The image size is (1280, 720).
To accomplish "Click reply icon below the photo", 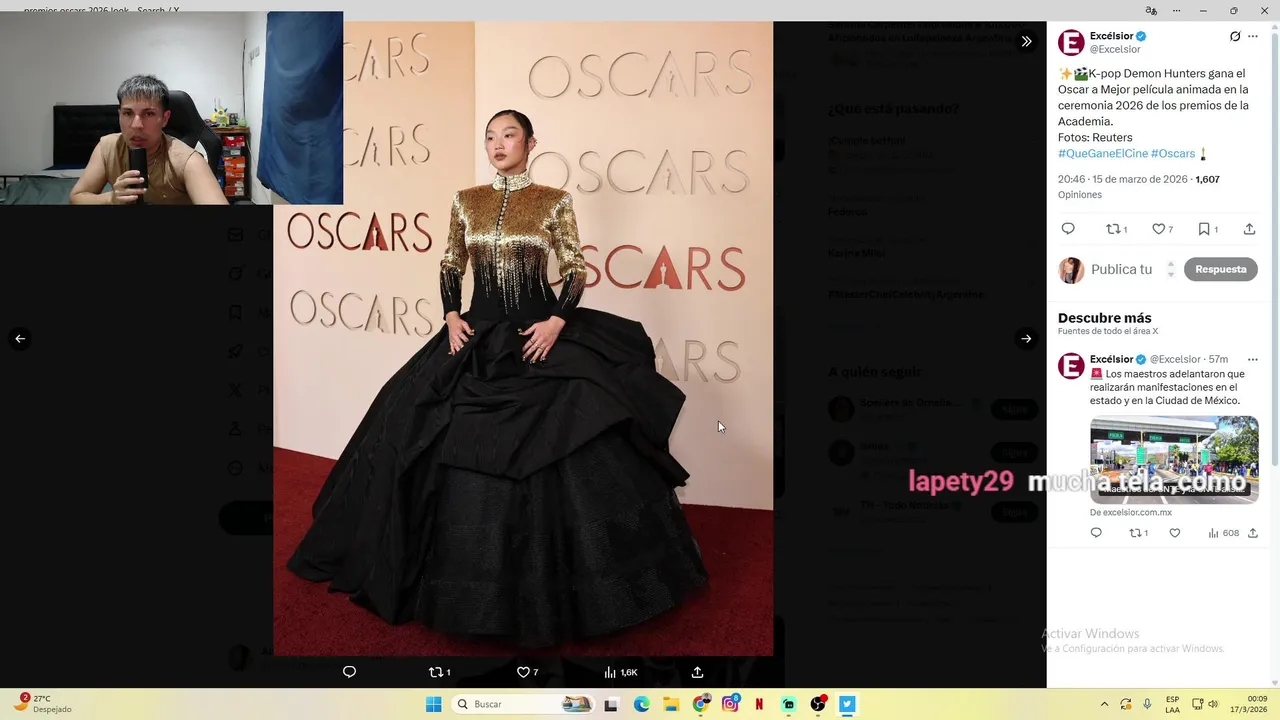I will tap(349, 672).
